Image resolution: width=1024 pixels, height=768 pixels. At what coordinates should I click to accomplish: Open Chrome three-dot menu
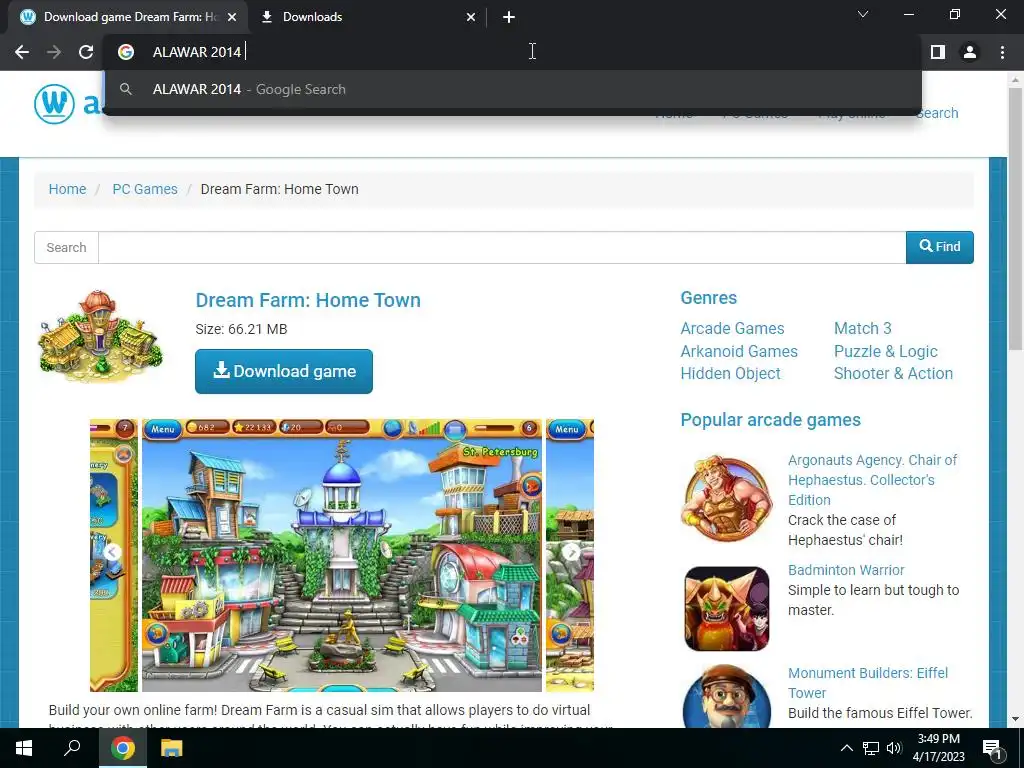pyautogui.click(x=1002, y=52)
